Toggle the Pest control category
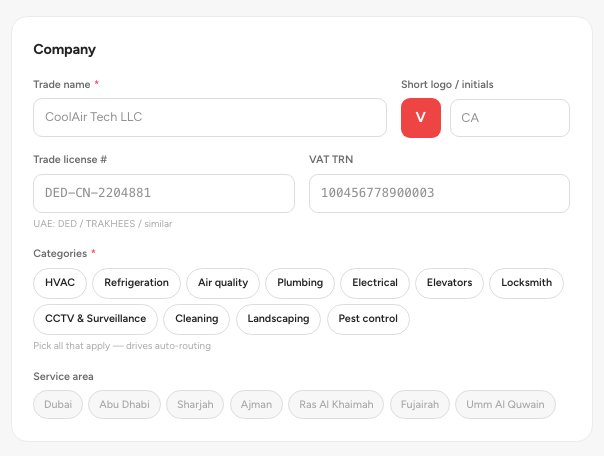The image size is (604, 456). point(368,319)
